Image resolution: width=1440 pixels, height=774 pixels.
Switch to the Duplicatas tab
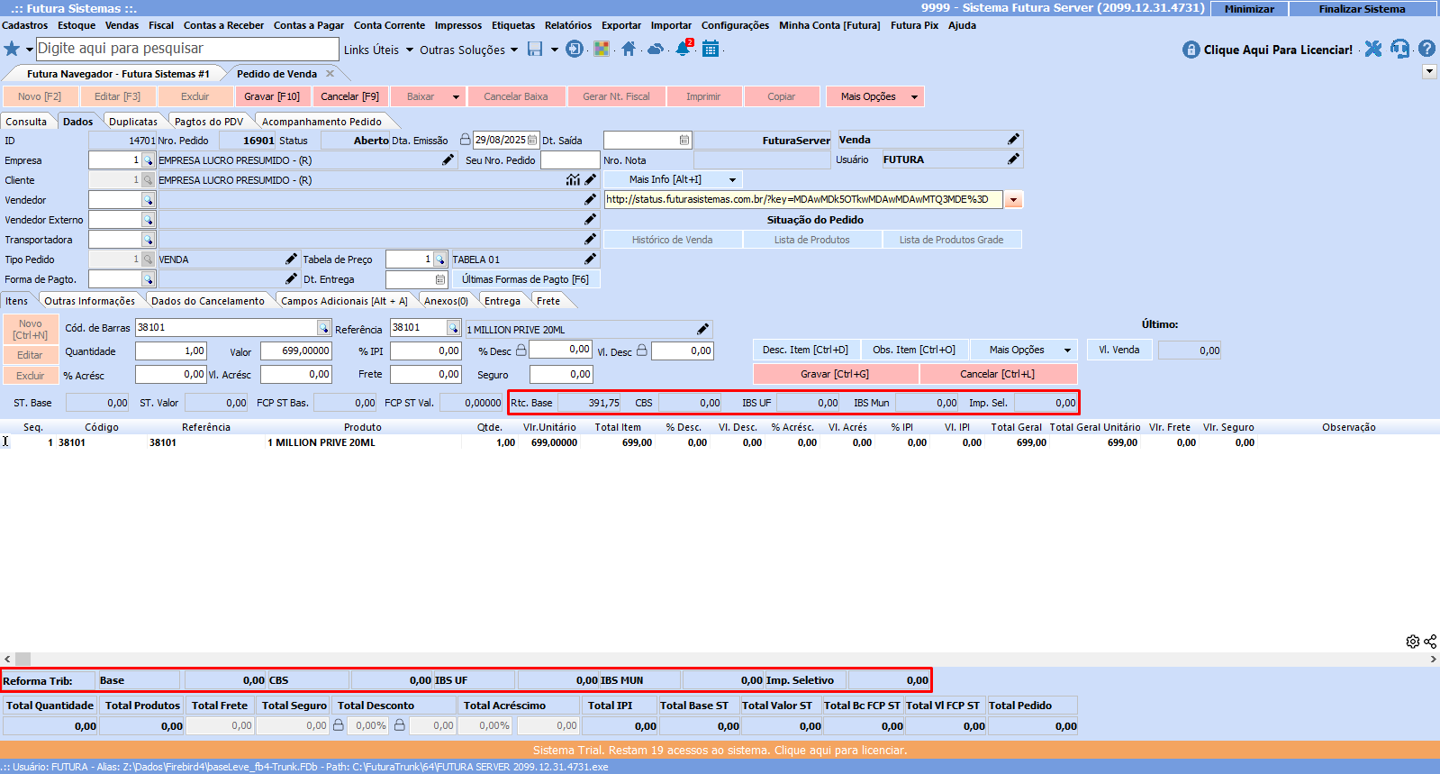click(x=133, y=122)
